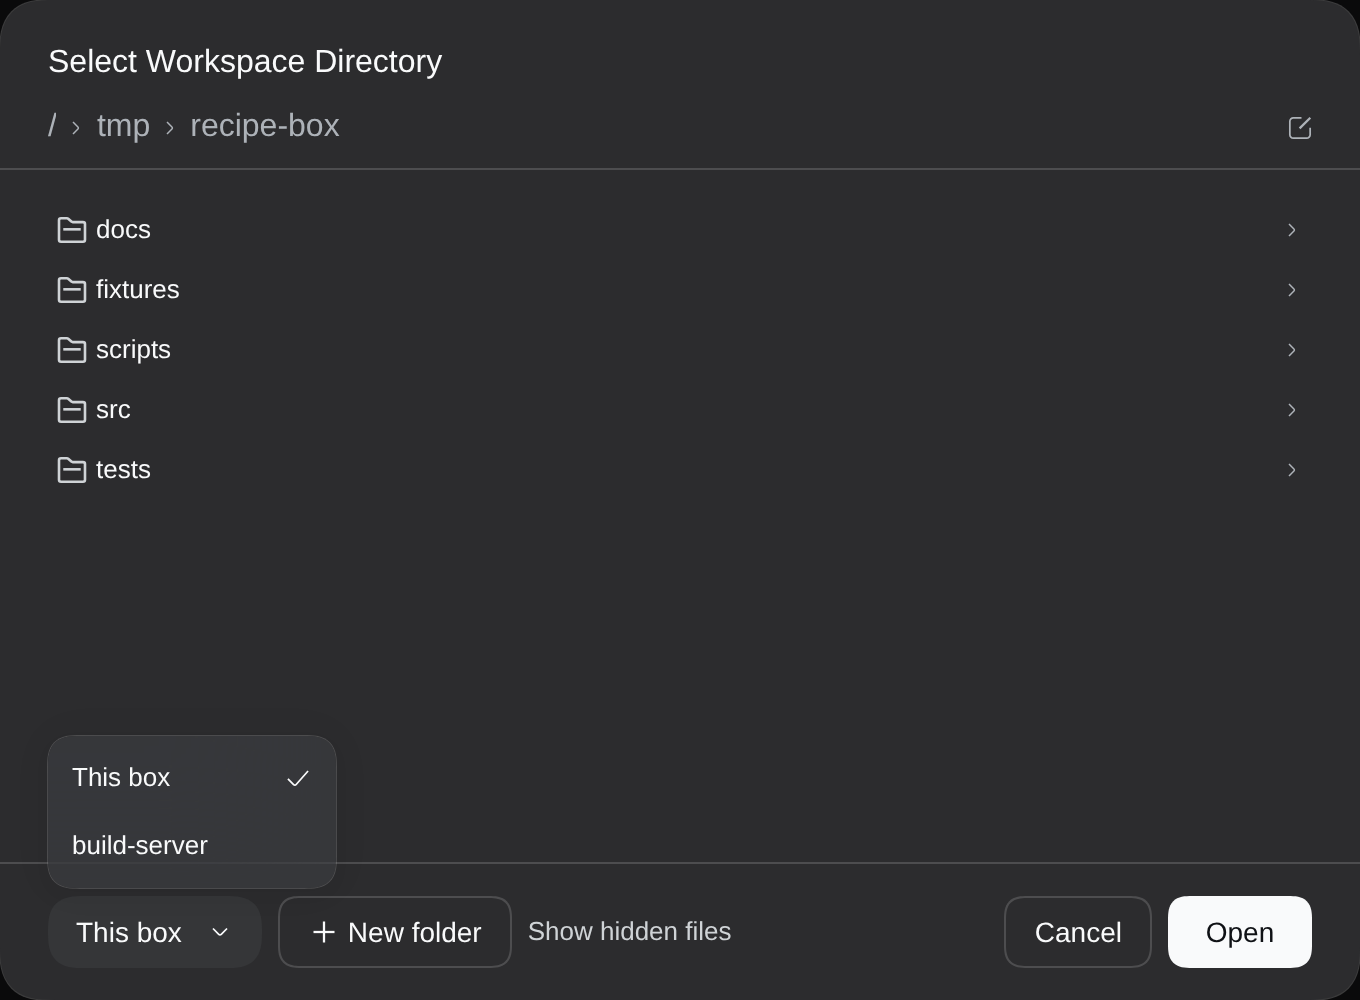Click the tests folder icon

click(x=72, y=470)
